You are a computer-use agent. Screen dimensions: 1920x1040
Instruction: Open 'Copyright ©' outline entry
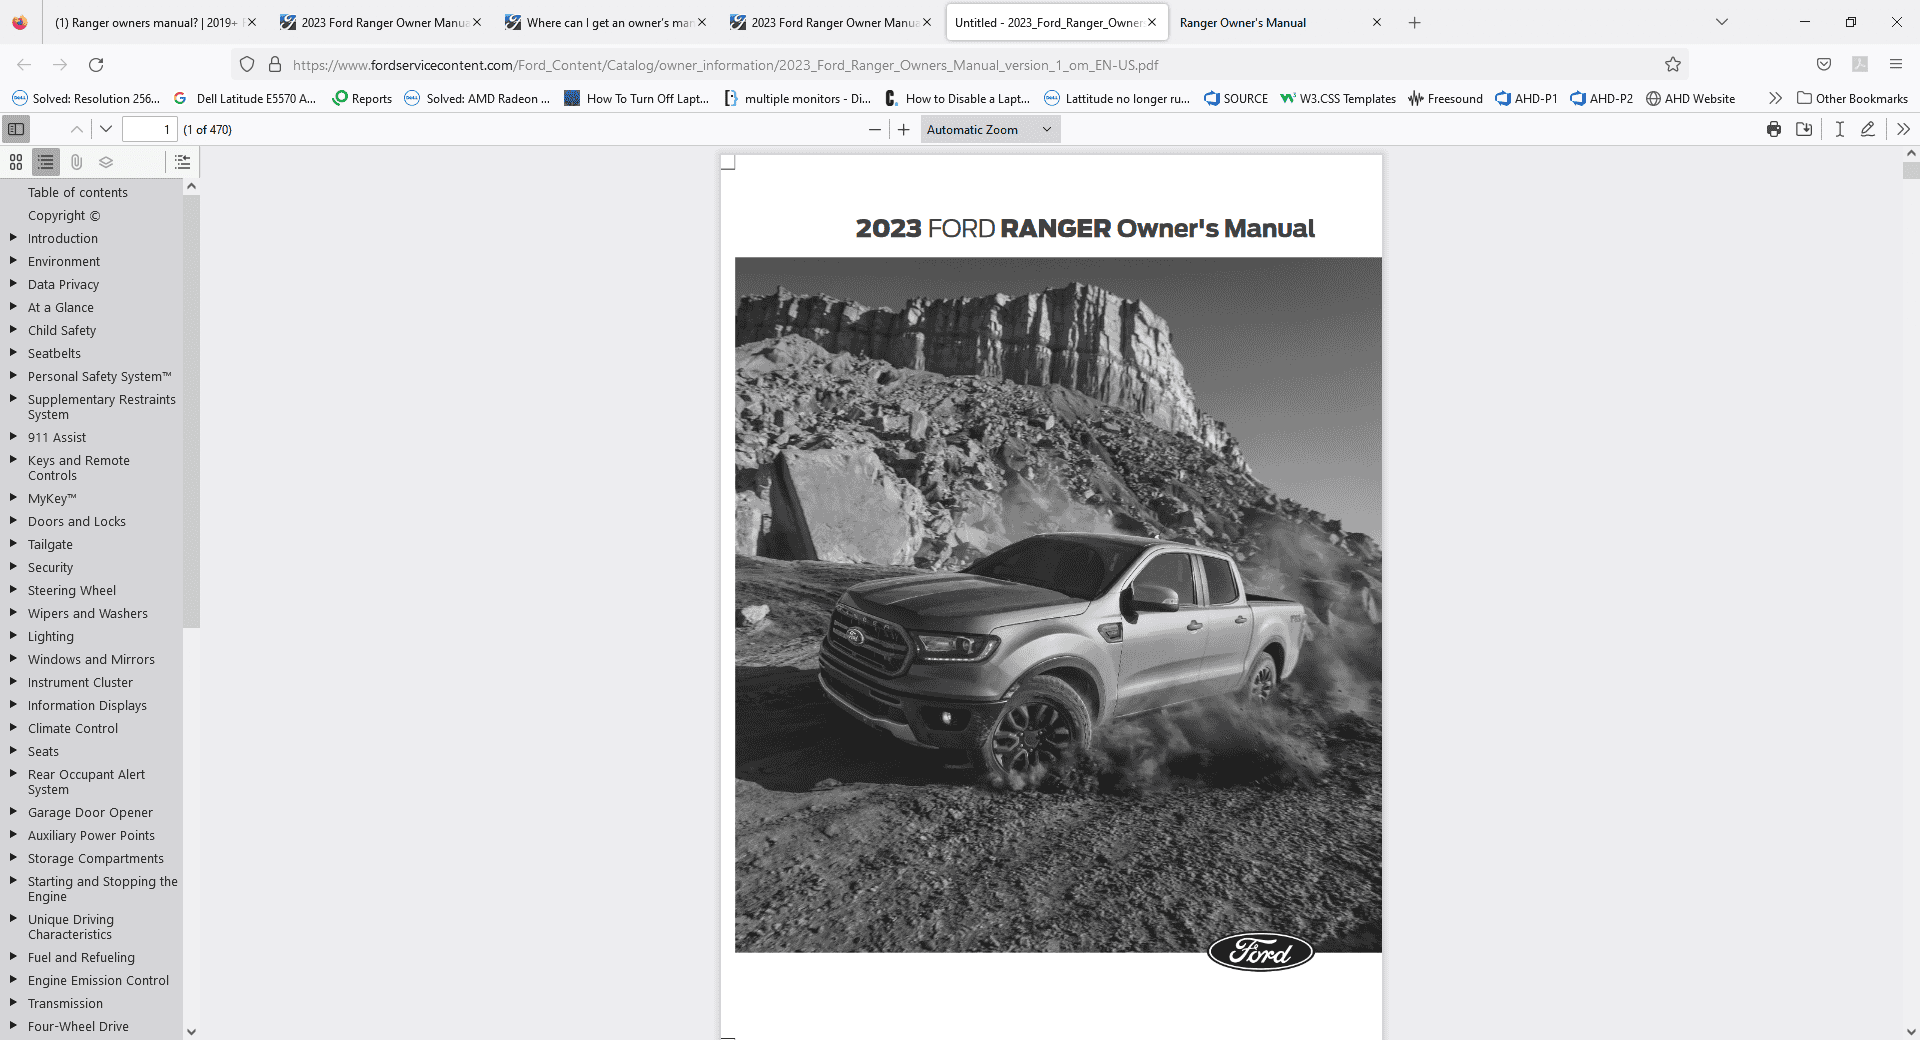click(64, 215)
